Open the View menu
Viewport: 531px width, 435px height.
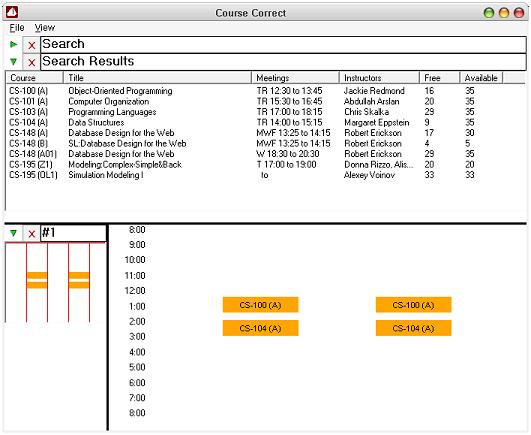[45, 28]
